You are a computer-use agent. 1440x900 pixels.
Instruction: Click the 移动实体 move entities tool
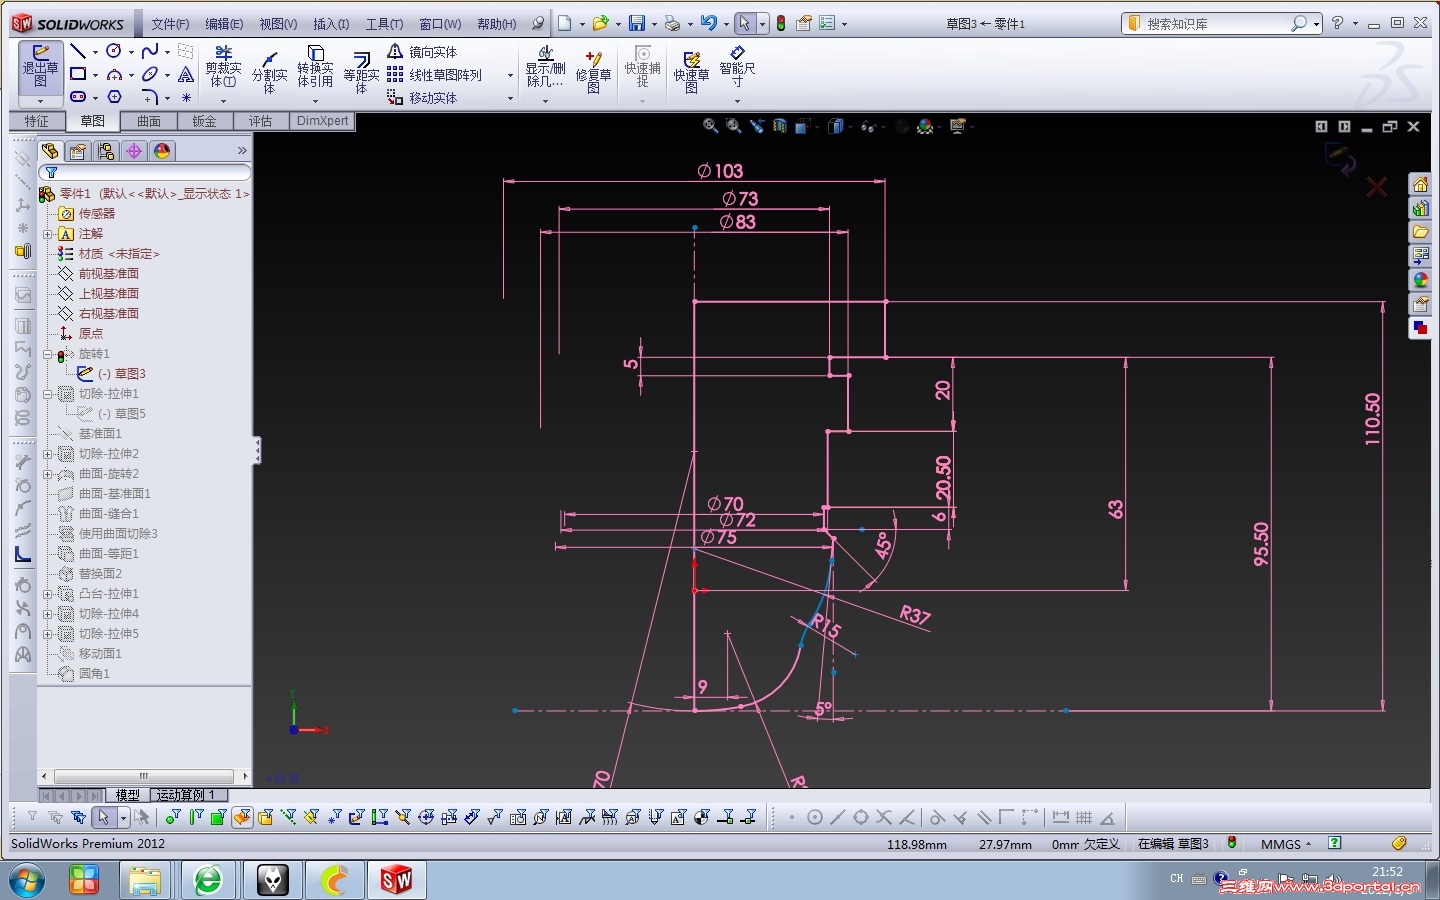coord(422,98)
